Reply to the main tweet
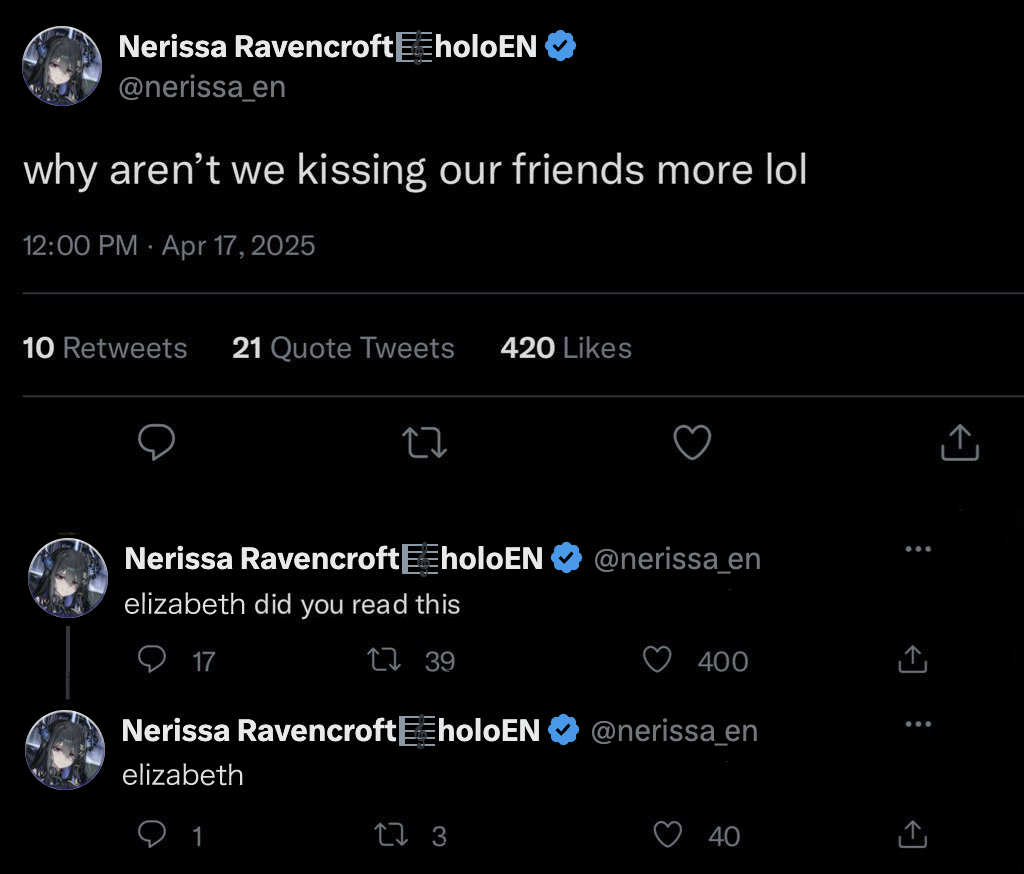The image size is (1024, 874). pyautogui.click(x=155, y=442)
